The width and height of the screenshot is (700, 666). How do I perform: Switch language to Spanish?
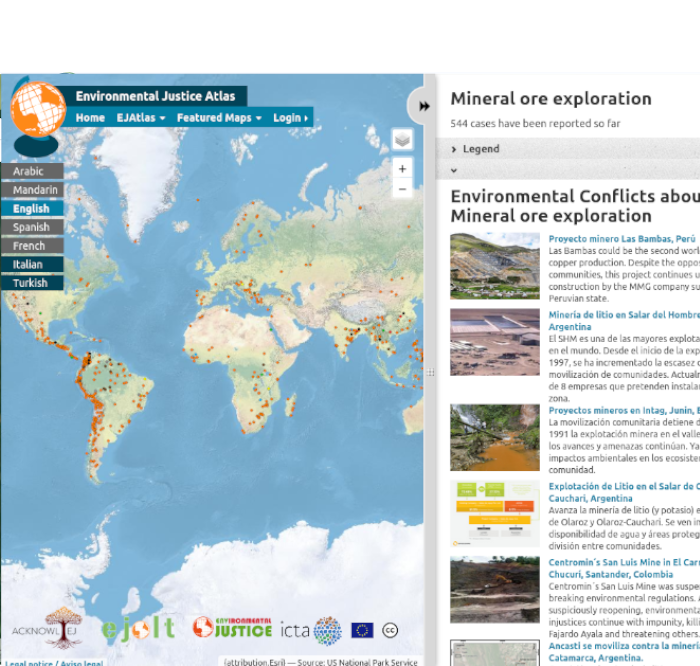pos(32,227)
